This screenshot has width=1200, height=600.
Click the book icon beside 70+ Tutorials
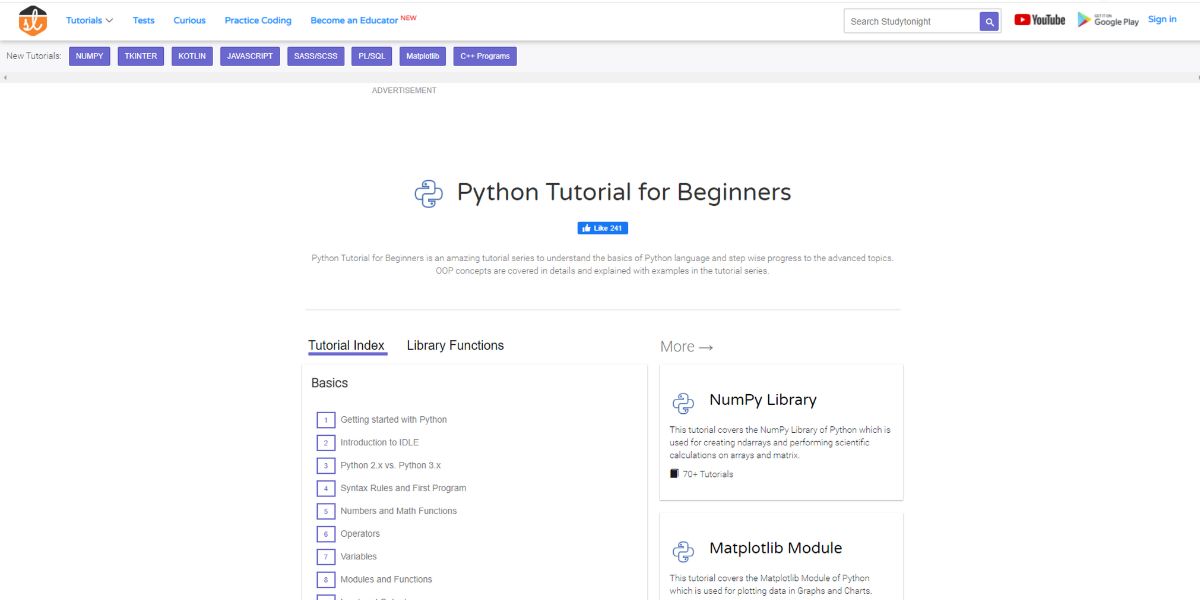(673, 472)
